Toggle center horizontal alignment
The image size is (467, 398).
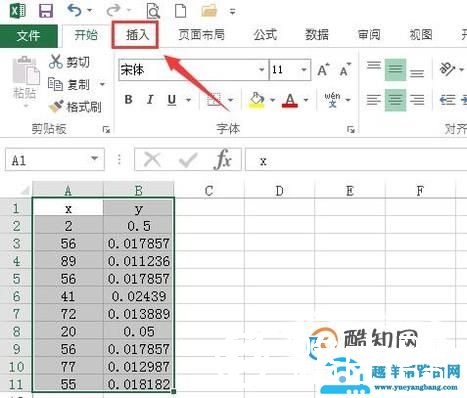pyautogui.click(x=395, y=100)
